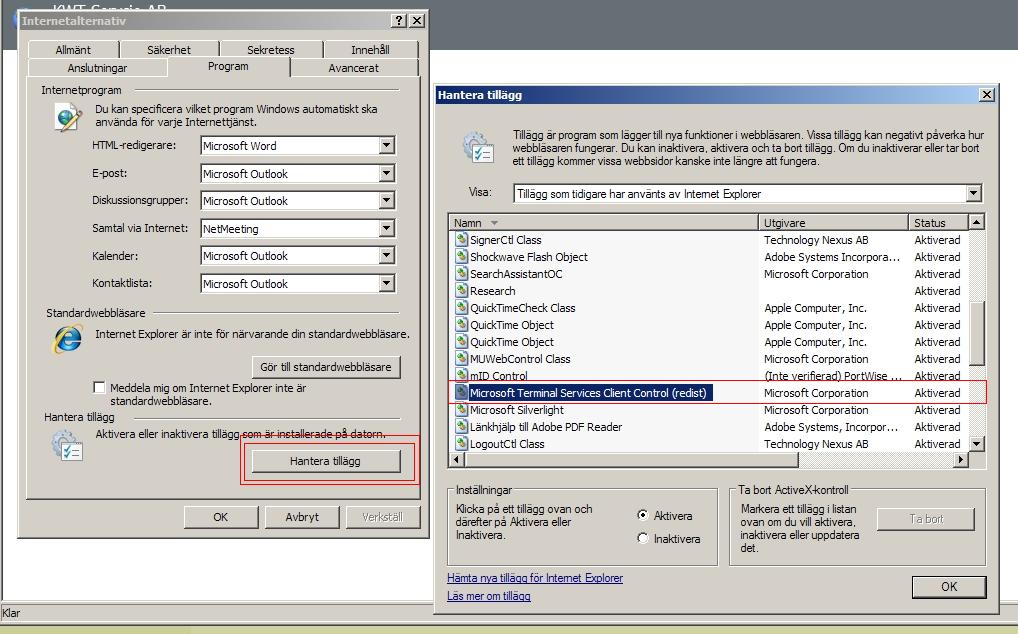
Task: Click the Hantera tillägg button
Action: click(326, 461)
